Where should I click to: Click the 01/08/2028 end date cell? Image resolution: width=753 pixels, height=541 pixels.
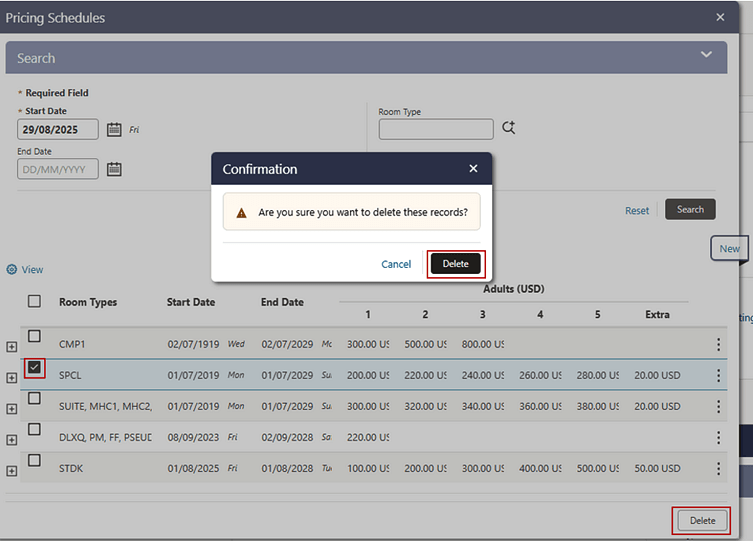pyautogui.click(x=287, y=469)
